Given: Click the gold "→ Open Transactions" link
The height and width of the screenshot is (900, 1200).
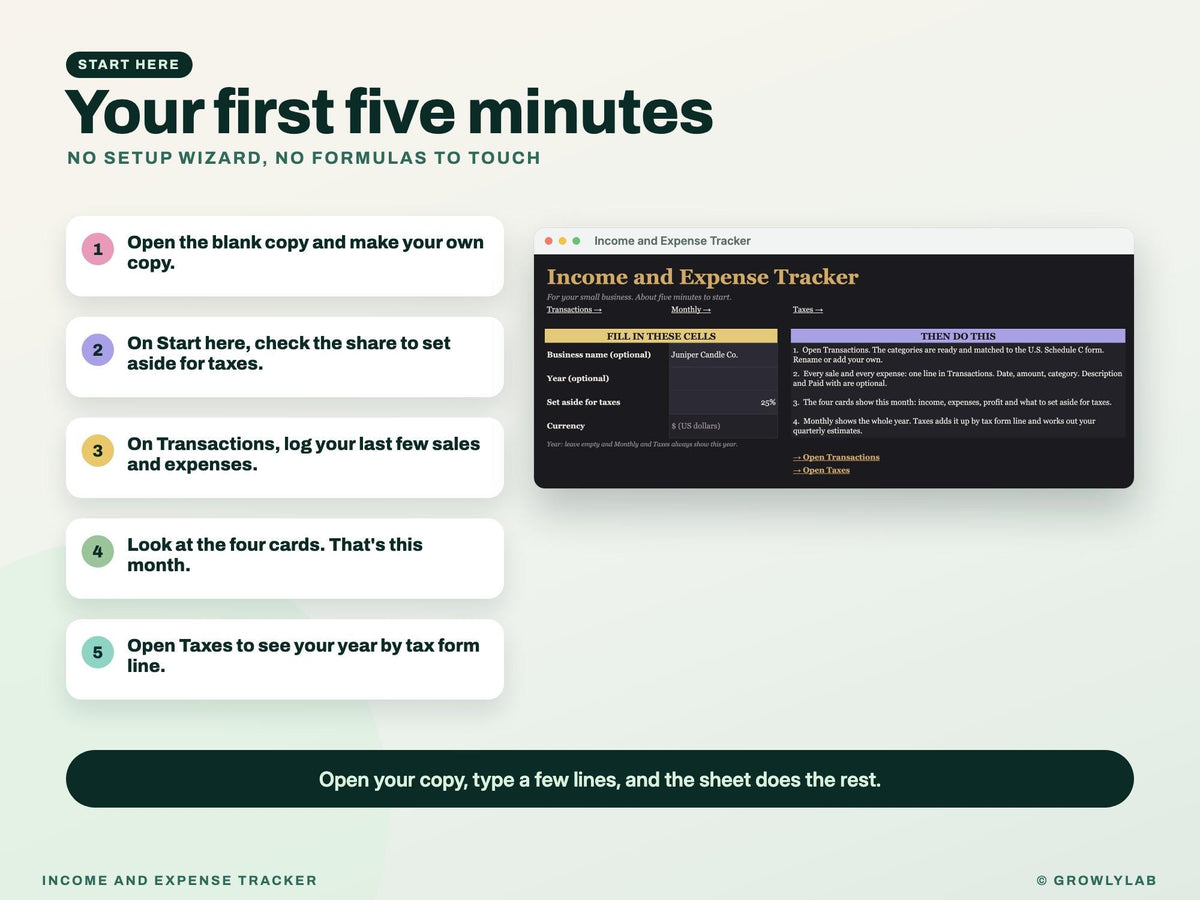Looking at the screenshot, I should 836,457.
